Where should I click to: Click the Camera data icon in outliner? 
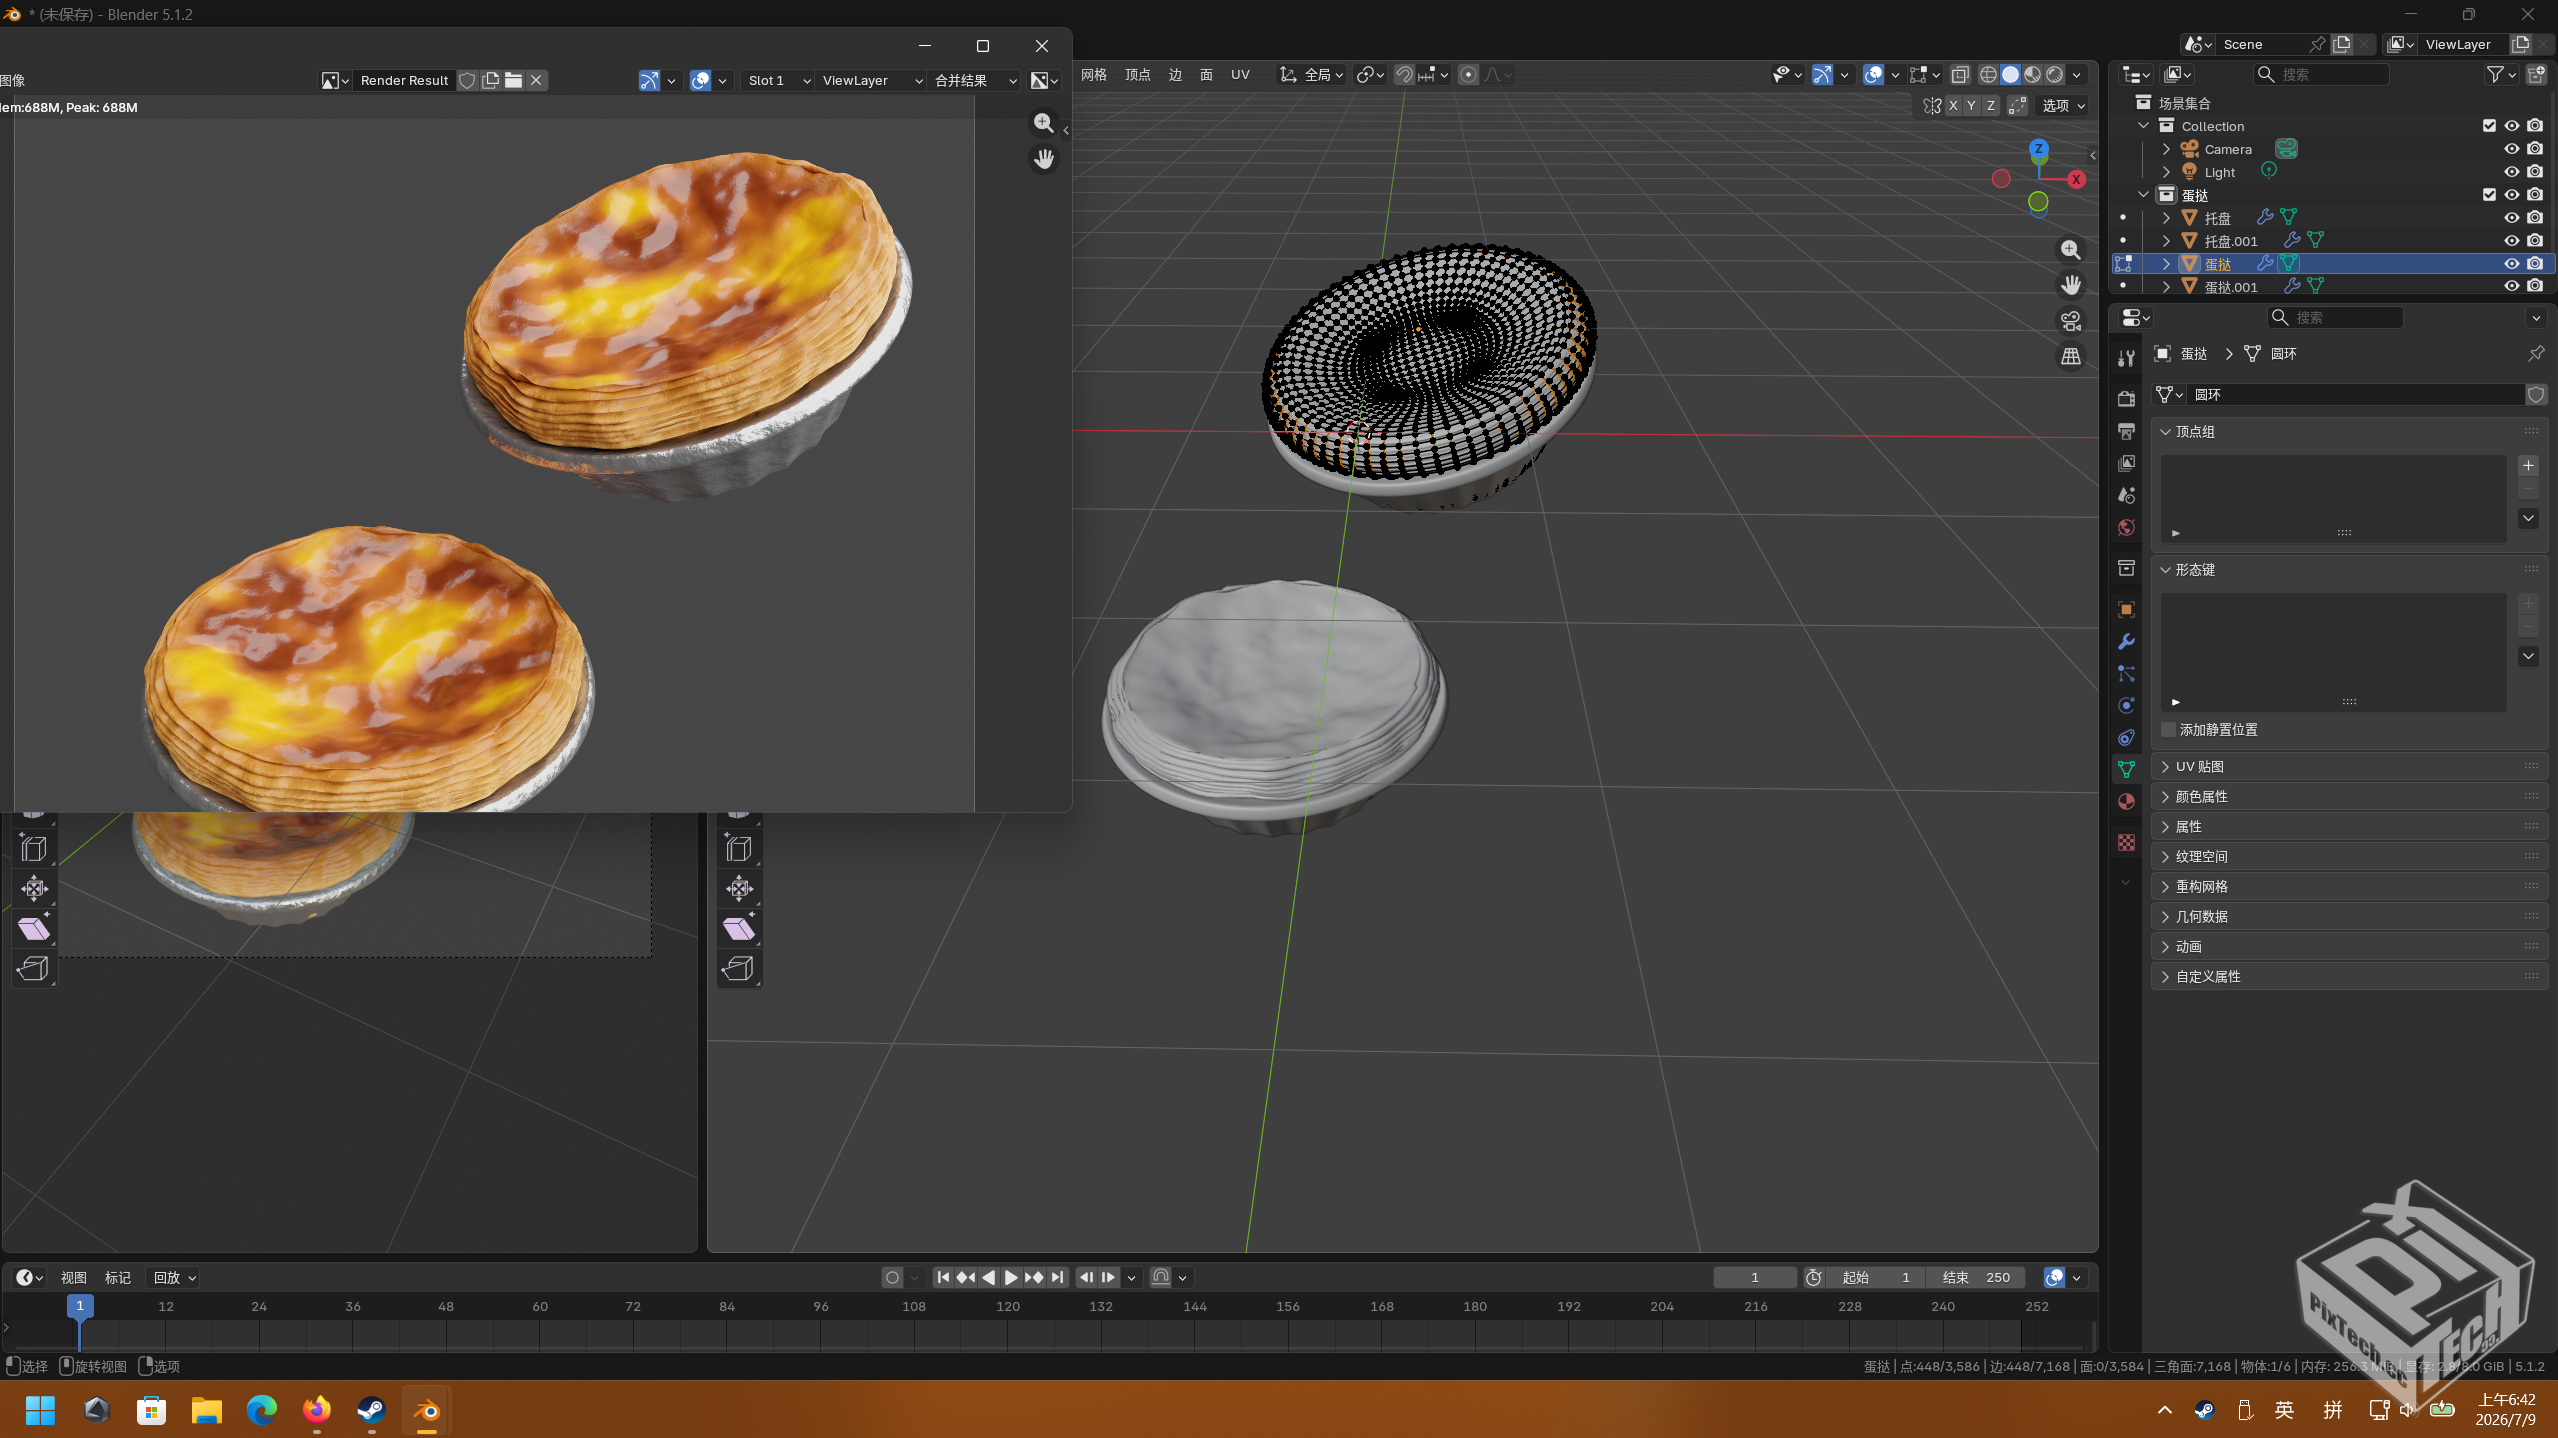[2286, 149]
